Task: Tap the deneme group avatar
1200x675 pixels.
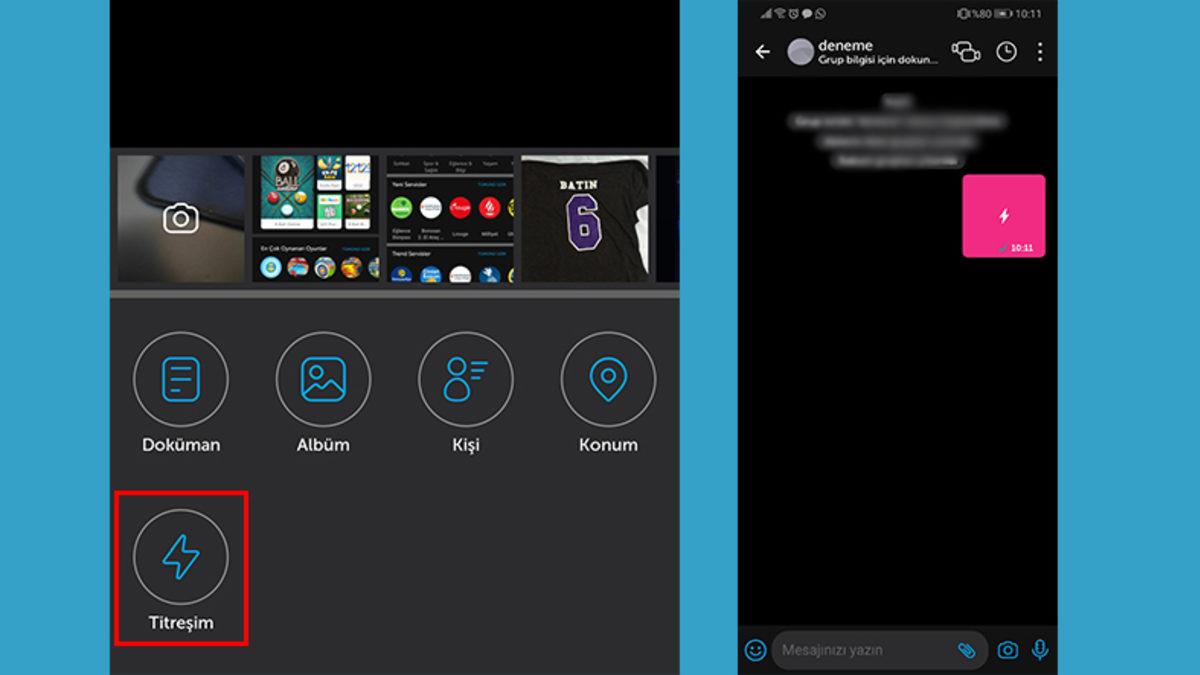Action: [x=800, y=52]
